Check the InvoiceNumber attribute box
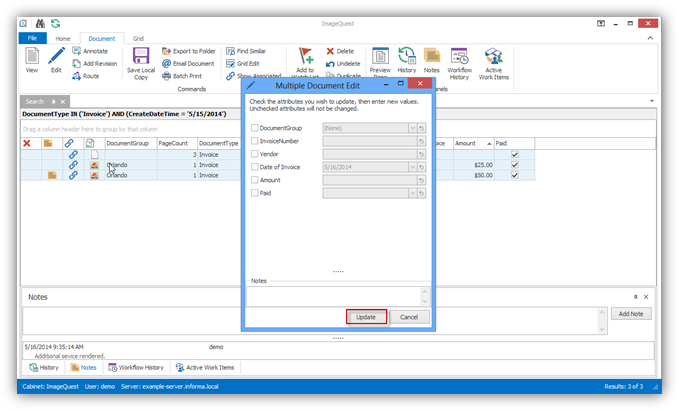The width and height of the screenshot is (679, 411). [x=255, y=141]
